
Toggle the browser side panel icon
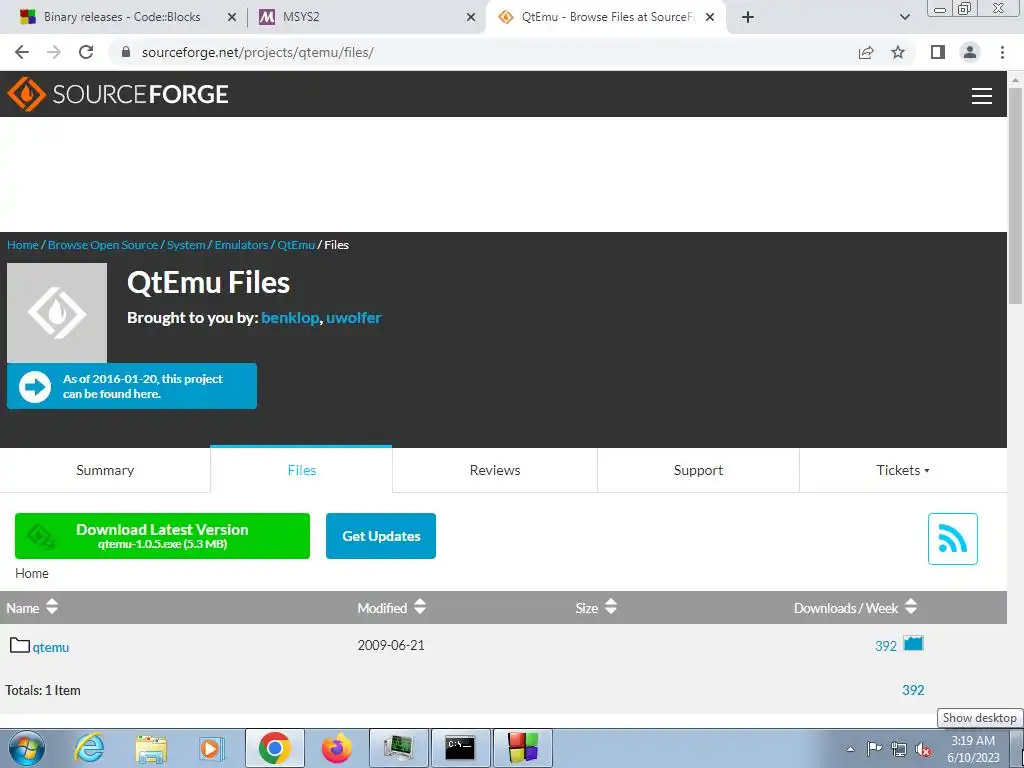point(938,52)
